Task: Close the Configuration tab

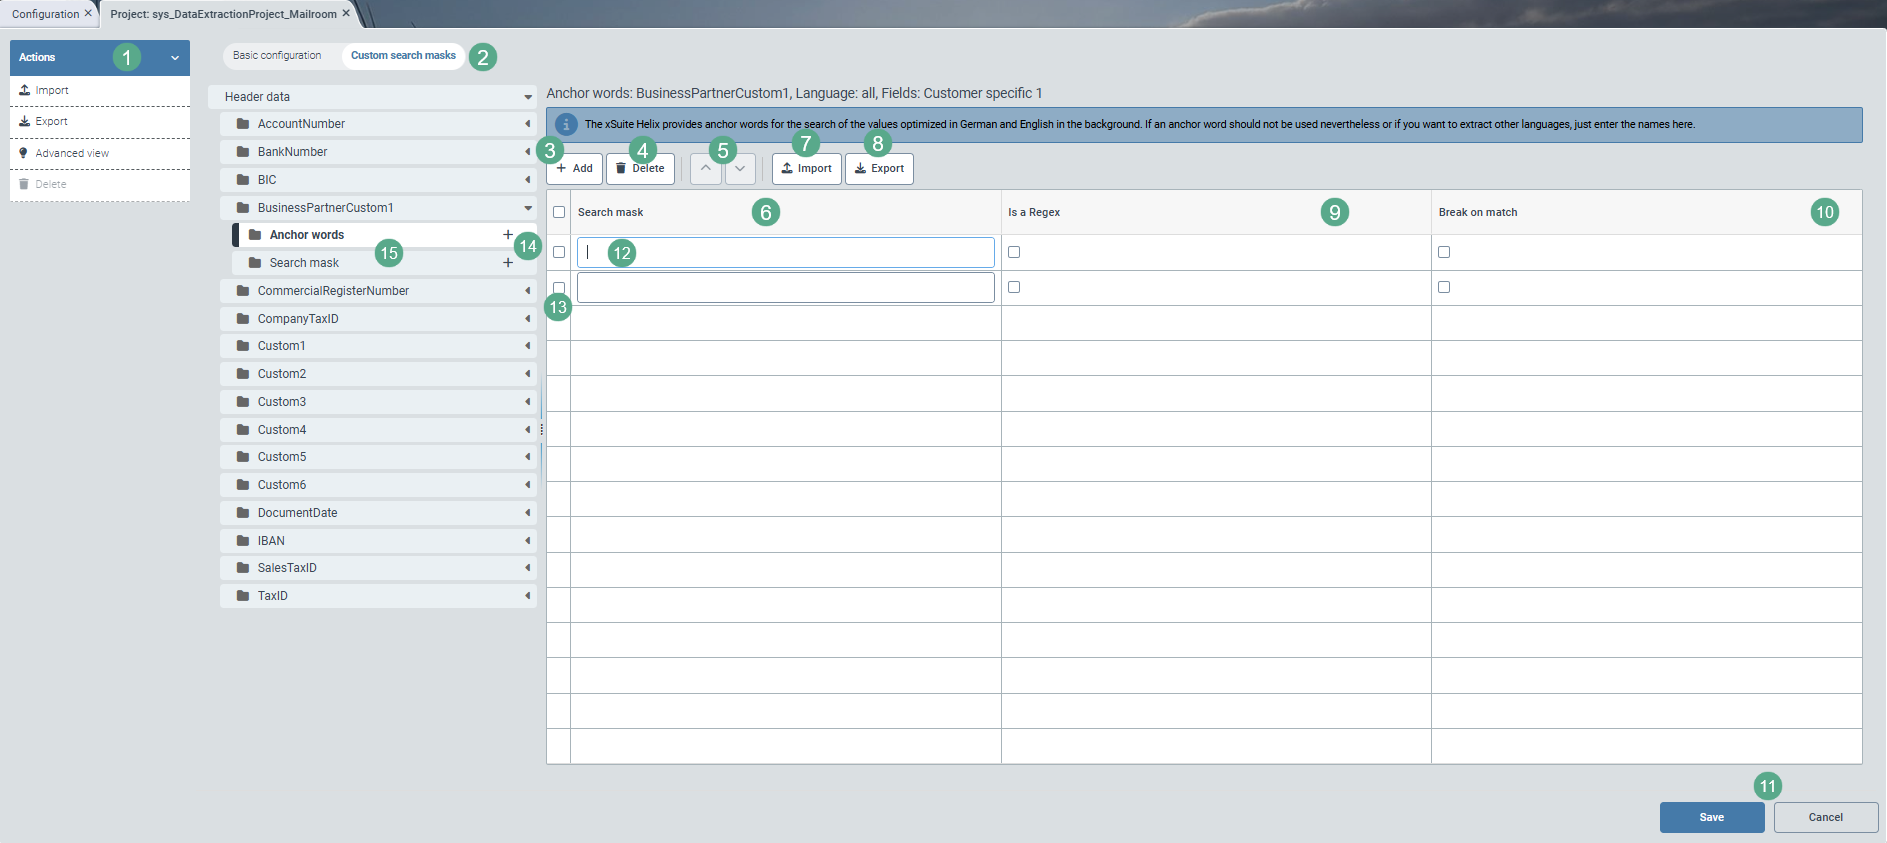Action: point(88,14)
